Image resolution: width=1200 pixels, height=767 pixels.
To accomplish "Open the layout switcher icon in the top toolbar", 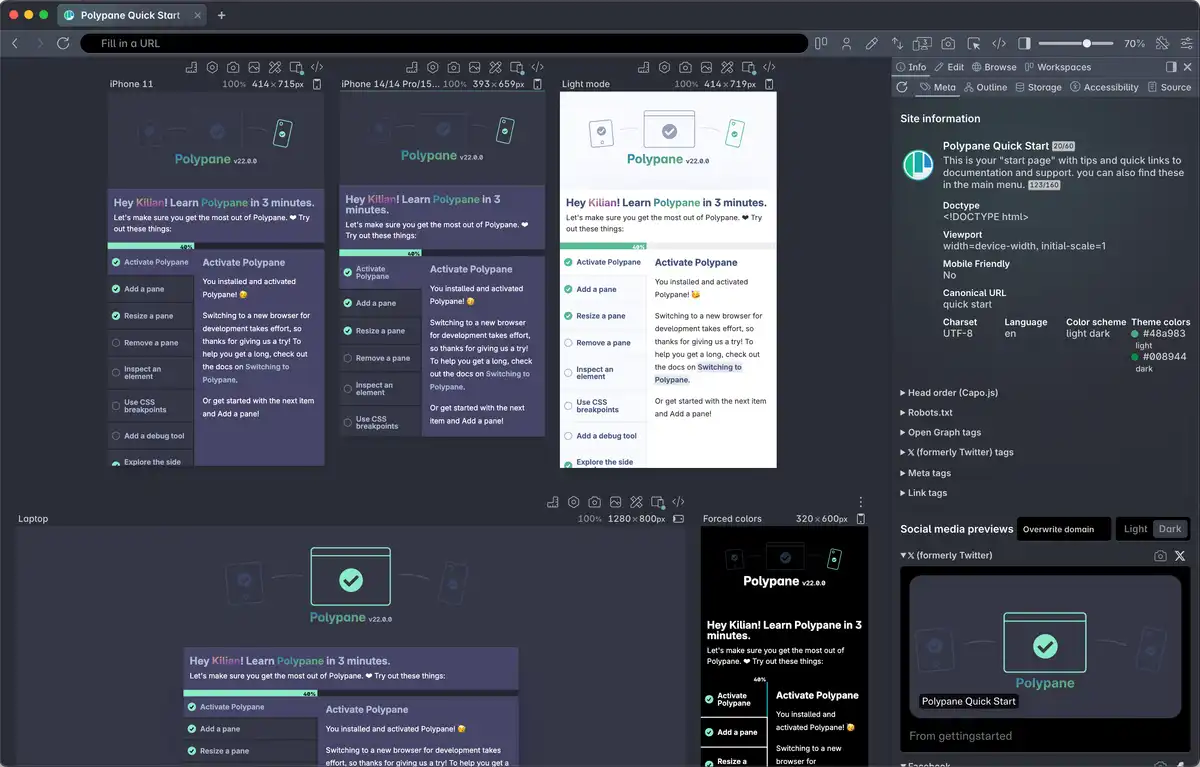I will [x=821, y=44].
